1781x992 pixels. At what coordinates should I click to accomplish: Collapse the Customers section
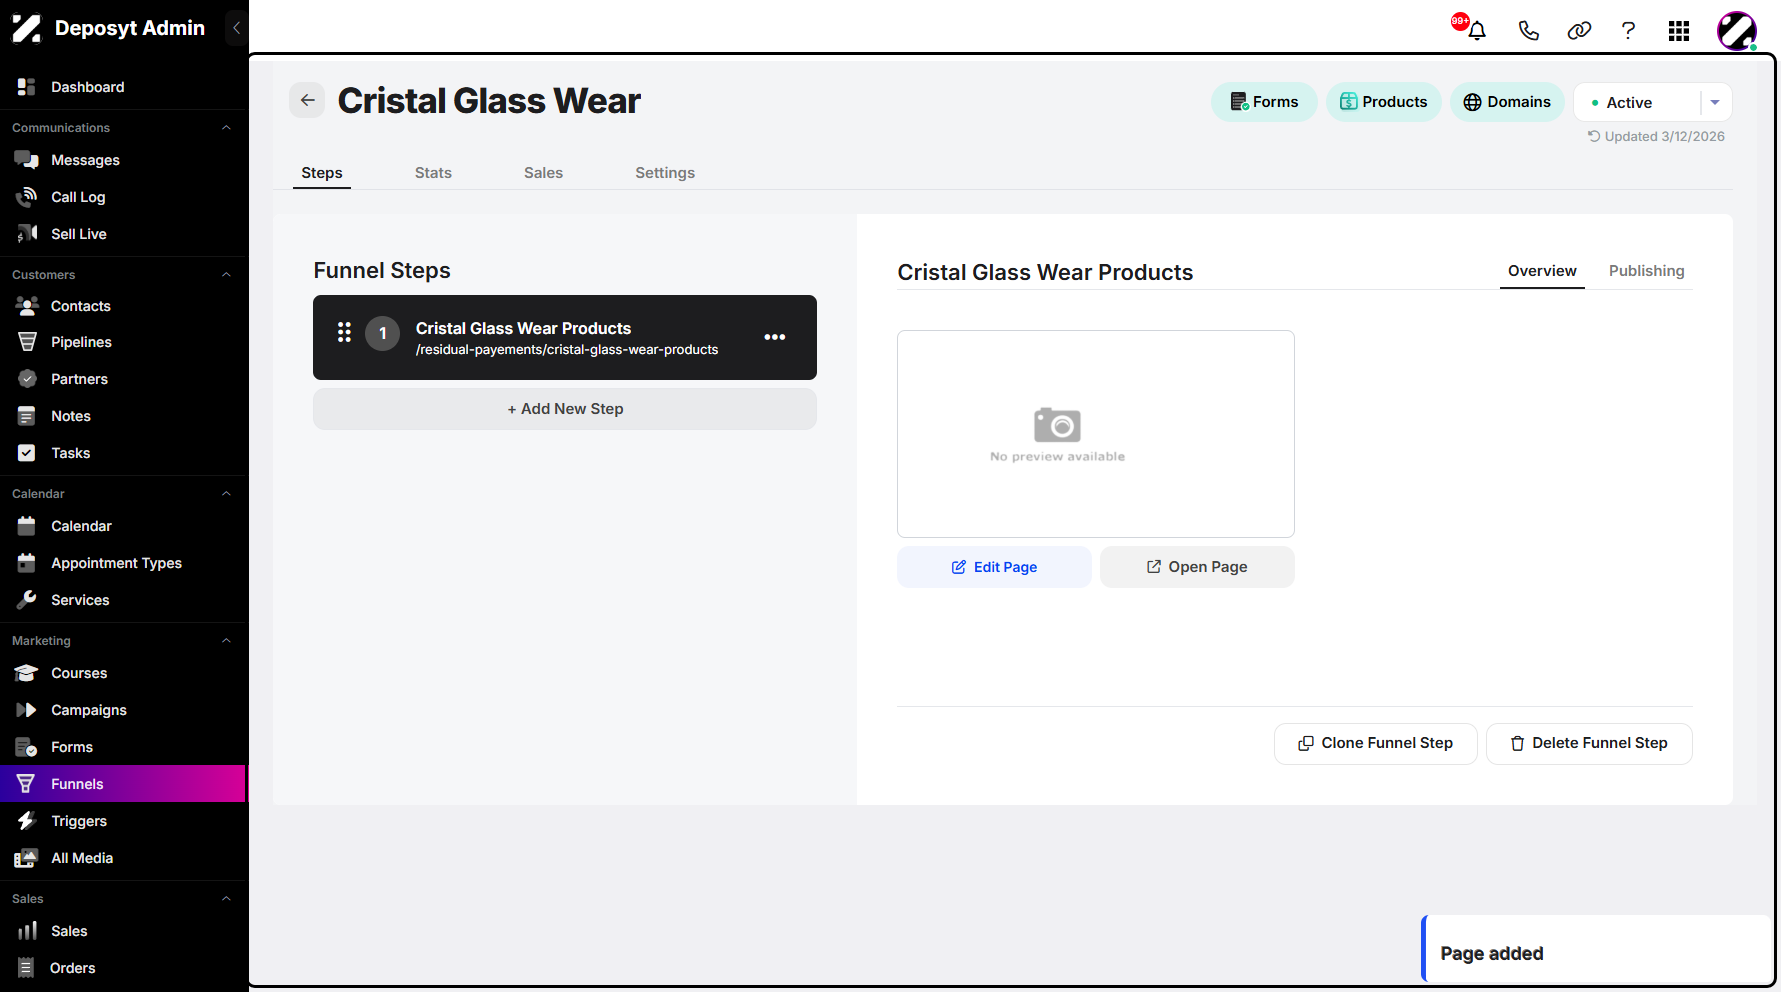tap(226, 275)
